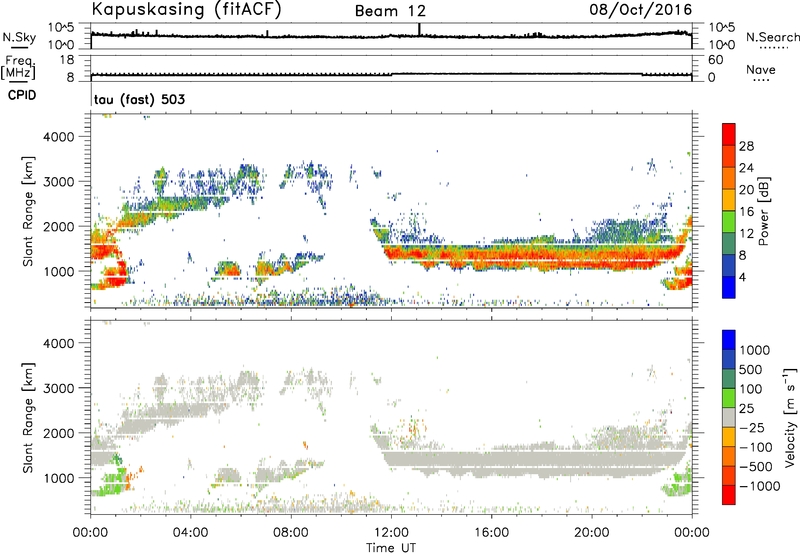Click the 04:00 time axis tick label
This screenshot has height=554, width=800.
point(190,533)
